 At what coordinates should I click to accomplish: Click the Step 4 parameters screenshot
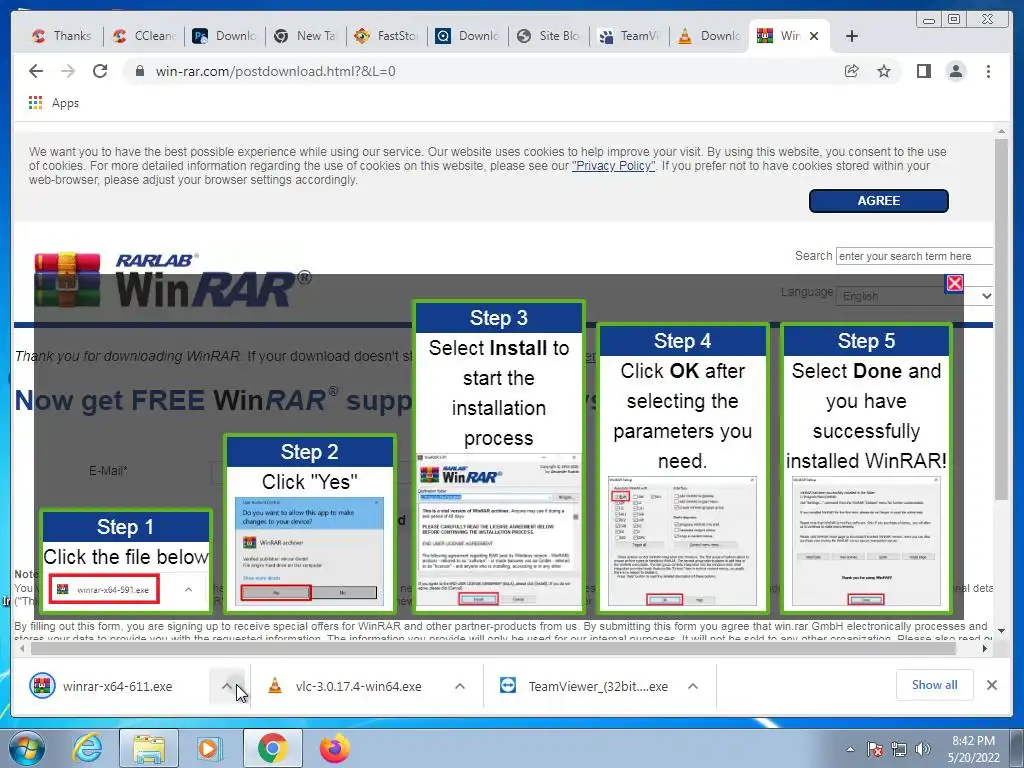(x=682, y=541)
